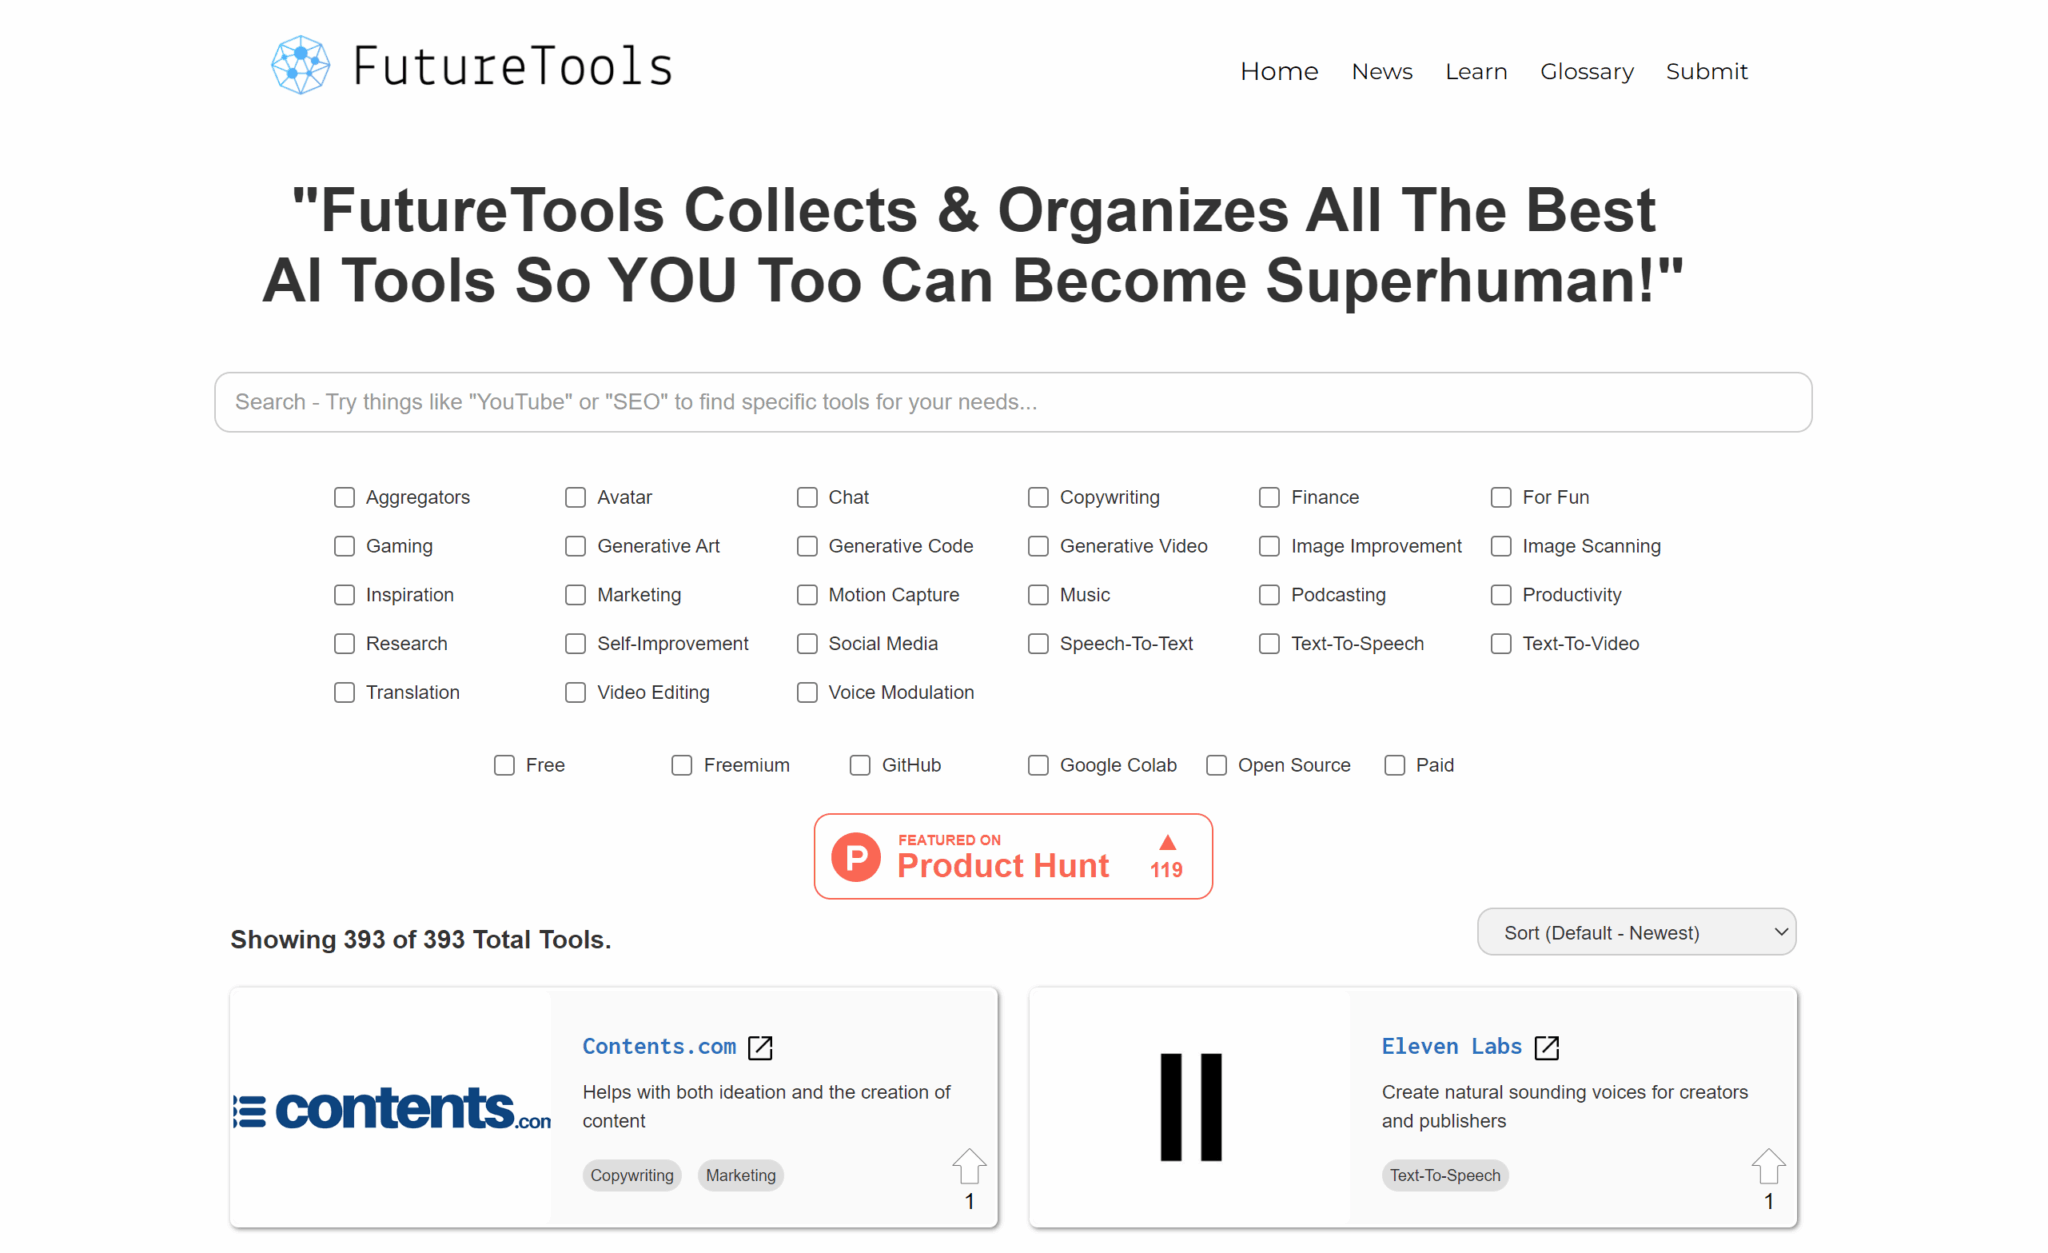Check the Research category box
The width and height of the screenshot is (2048, 1253).
pos(344,644)
